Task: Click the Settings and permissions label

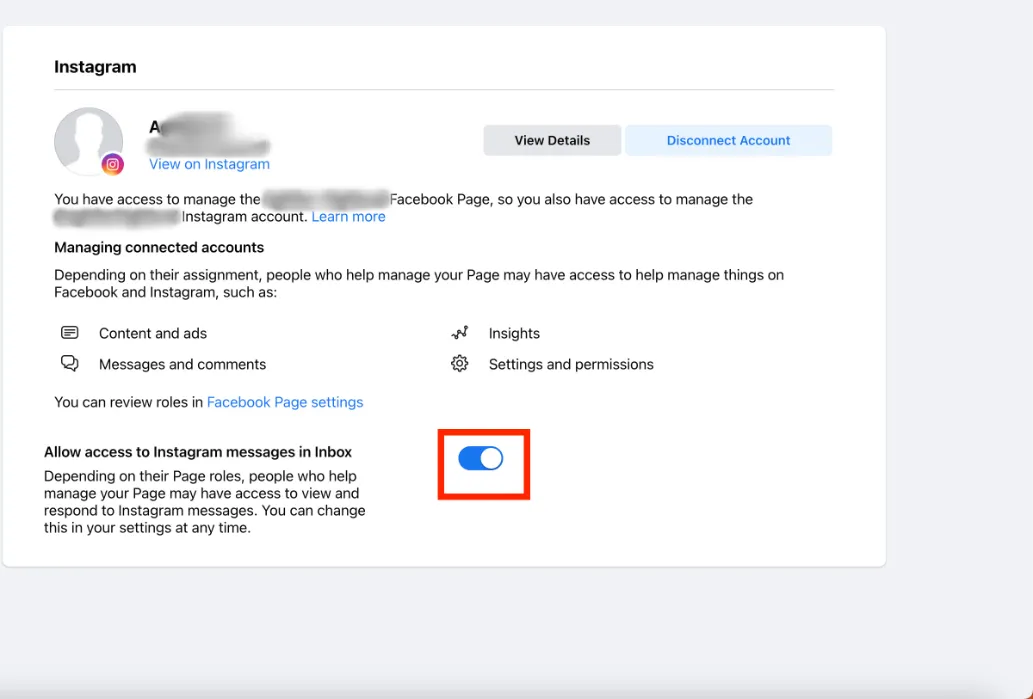Action: 571,364
